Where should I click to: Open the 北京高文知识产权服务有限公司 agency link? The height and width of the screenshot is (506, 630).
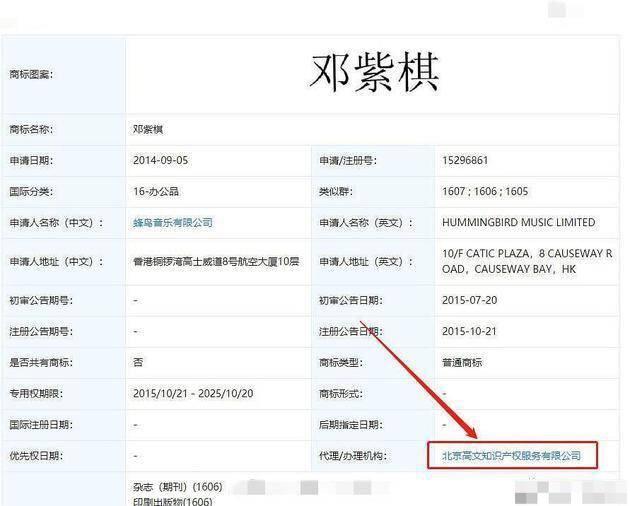tap(511, 456)
